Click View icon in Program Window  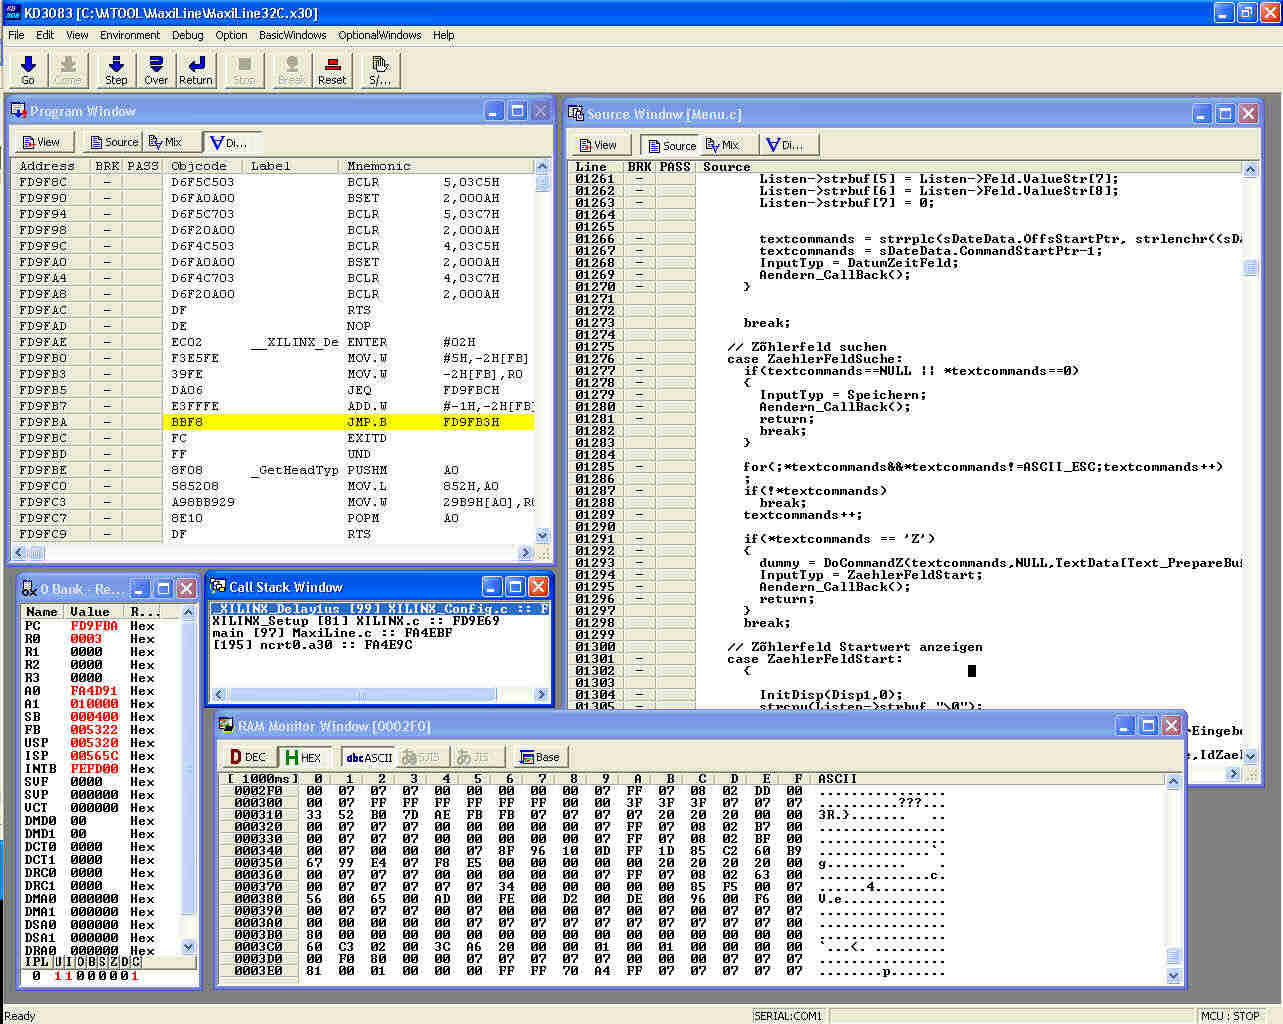click(x=41, y=142)
